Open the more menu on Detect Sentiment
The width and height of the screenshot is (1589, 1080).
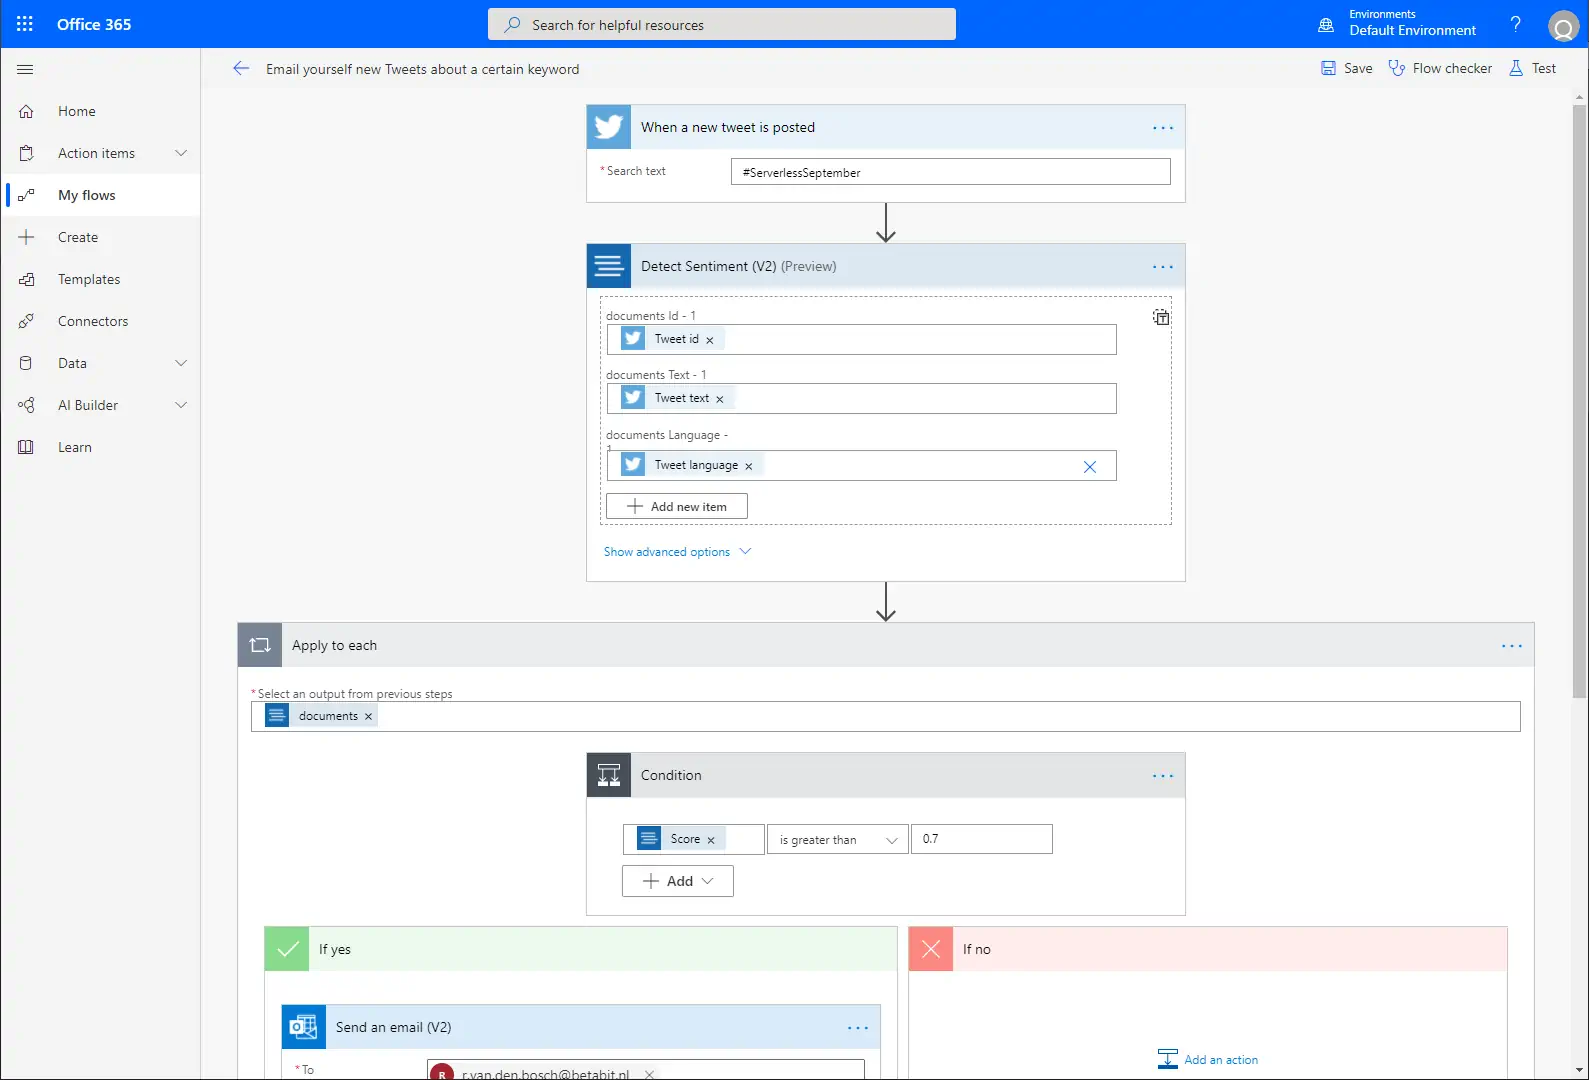pos(1163,267)
